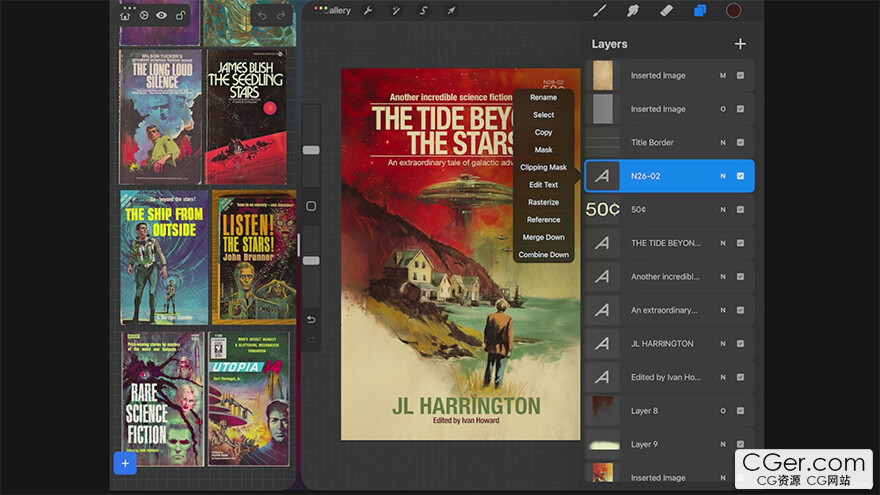Open The Long Loud Silence cover reference

click(x=160, y=117)
